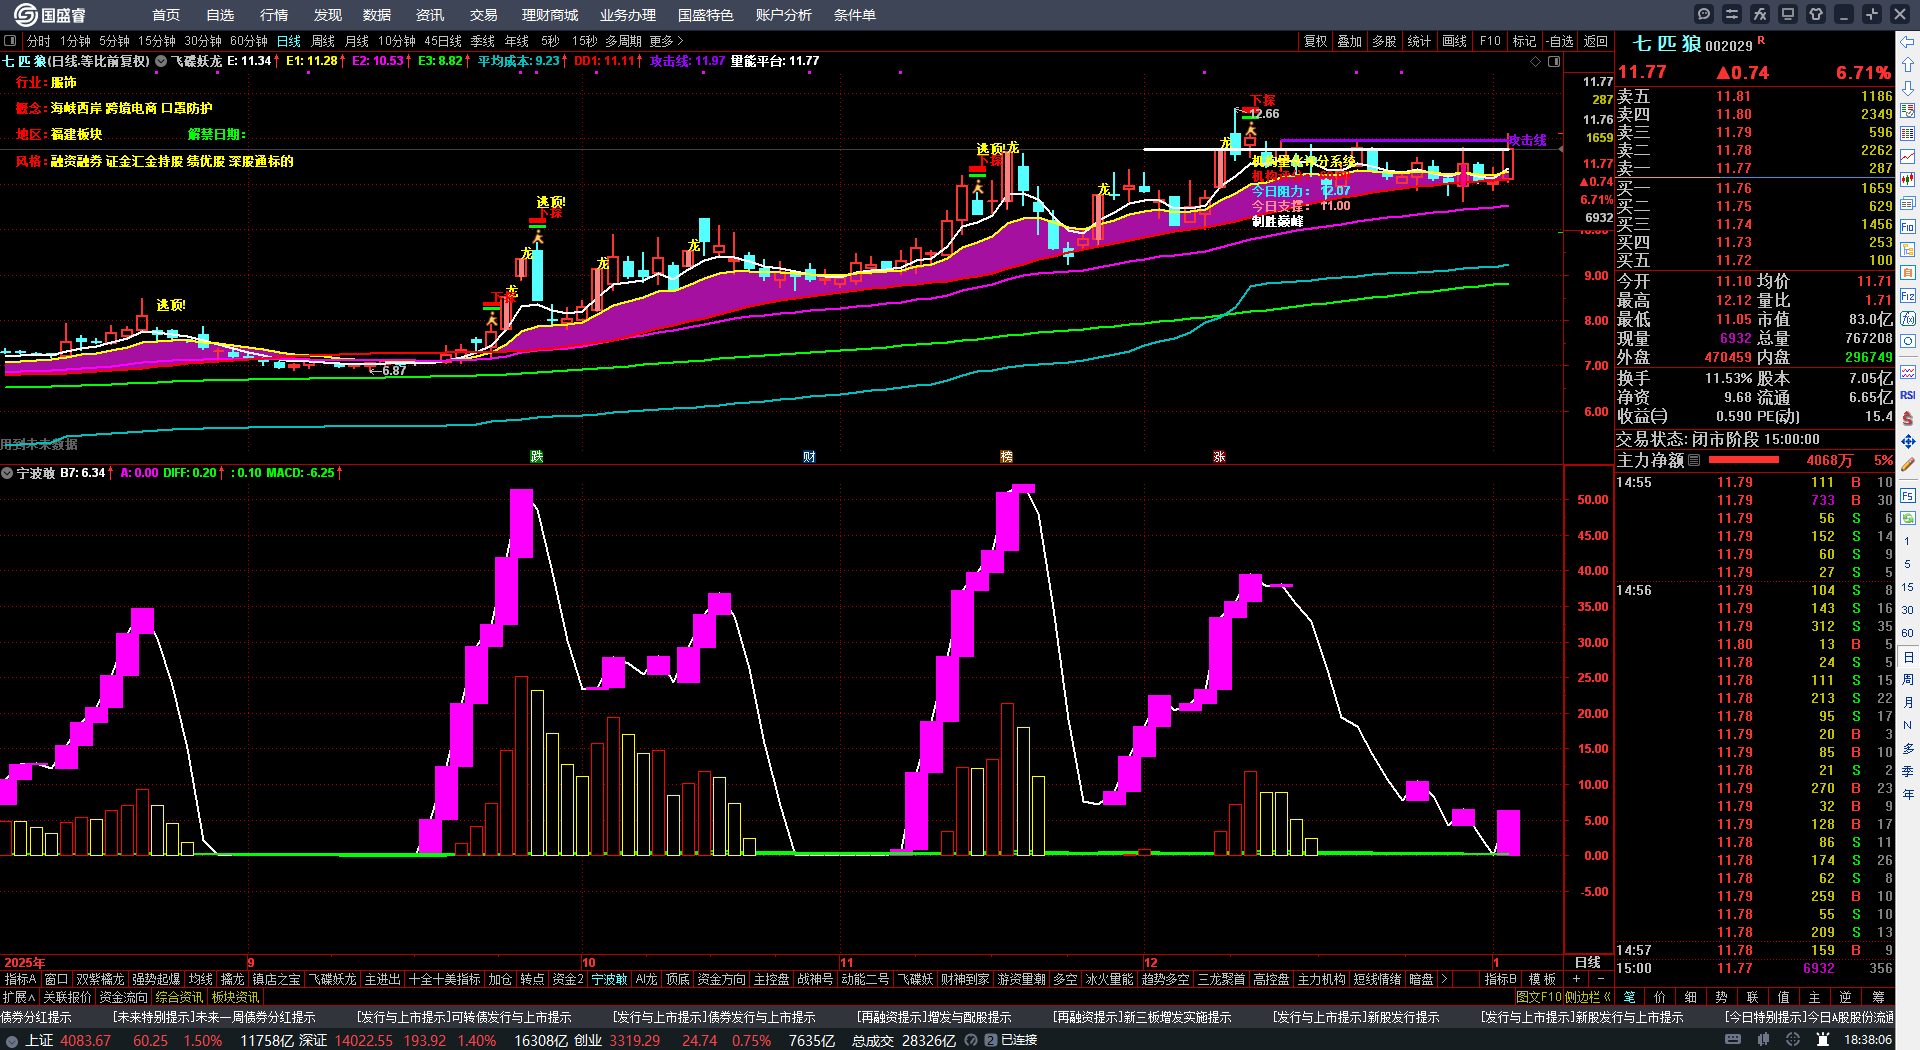This screenshot has height=1050, width=1920.
Task: Click the green 跌 marker on the chart
Action: pyautogui.click(x=537, y=456)
